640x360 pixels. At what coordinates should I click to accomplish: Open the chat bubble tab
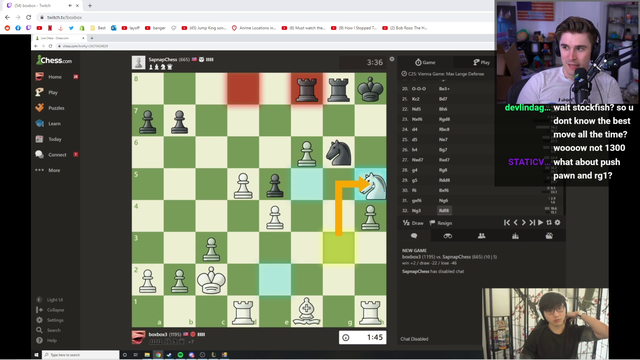pyautogui.click(x=414, y=236)
